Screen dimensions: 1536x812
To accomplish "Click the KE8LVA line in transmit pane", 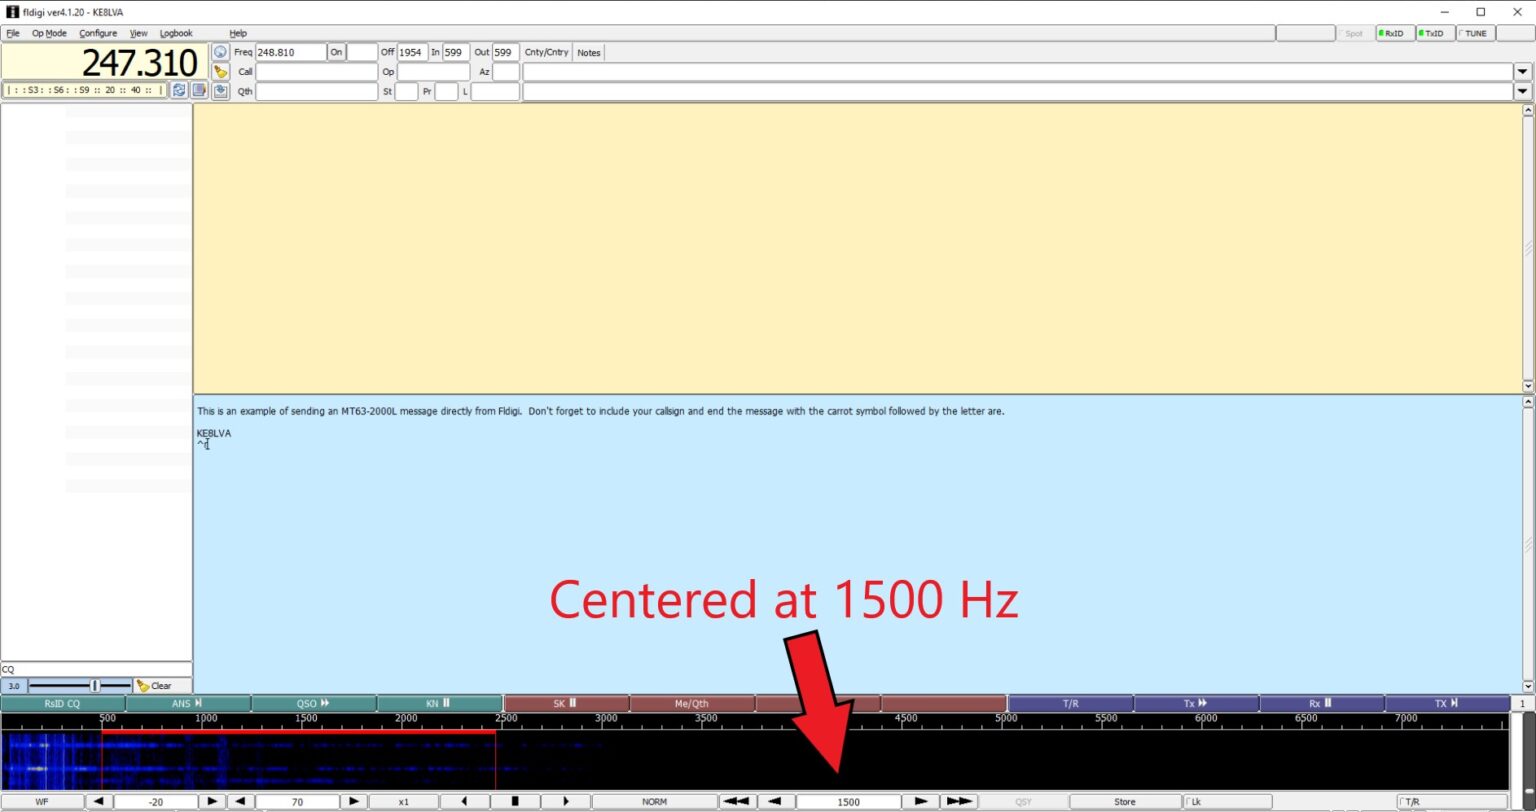I will point(214,433).
